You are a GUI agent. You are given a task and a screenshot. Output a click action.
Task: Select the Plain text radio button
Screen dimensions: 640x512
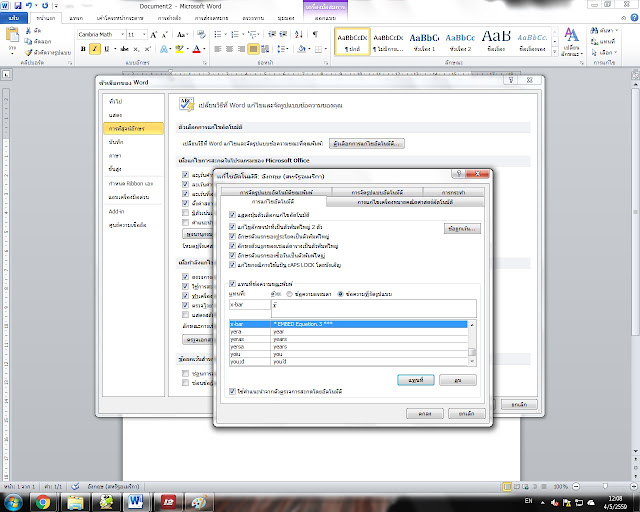pyautogui.click(x=289, y=294)
